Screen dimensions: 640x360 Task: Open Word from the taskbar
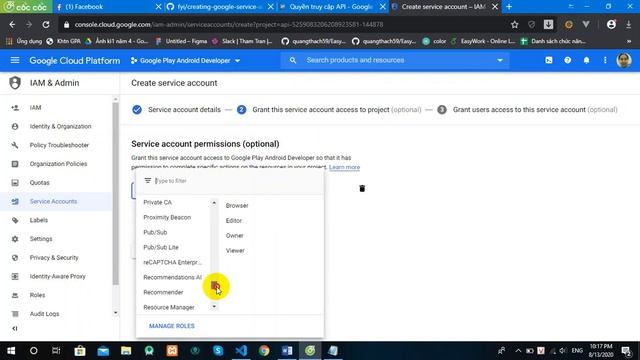(287, 351)
